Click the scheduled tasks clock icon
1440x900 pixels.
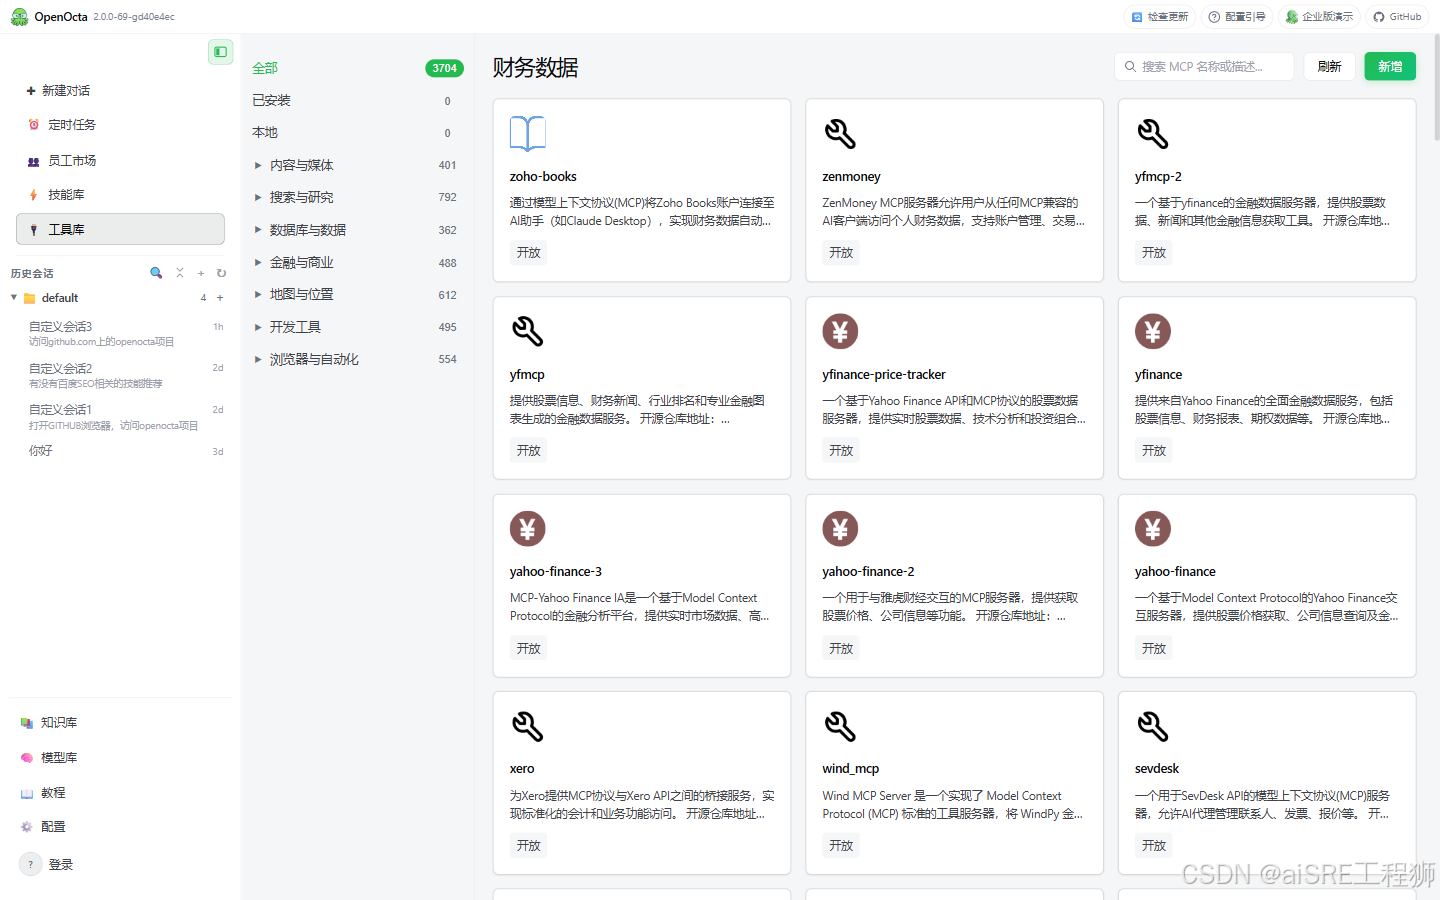coord(33,125)
